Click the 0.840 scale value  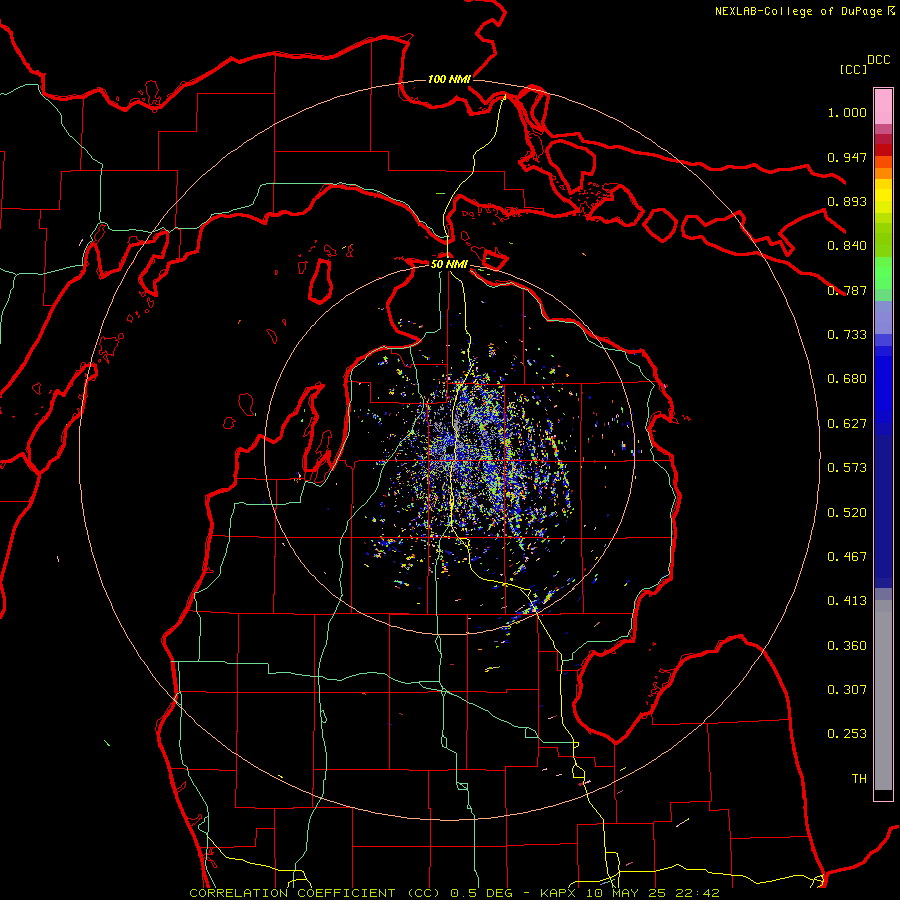tap(847, 246)
